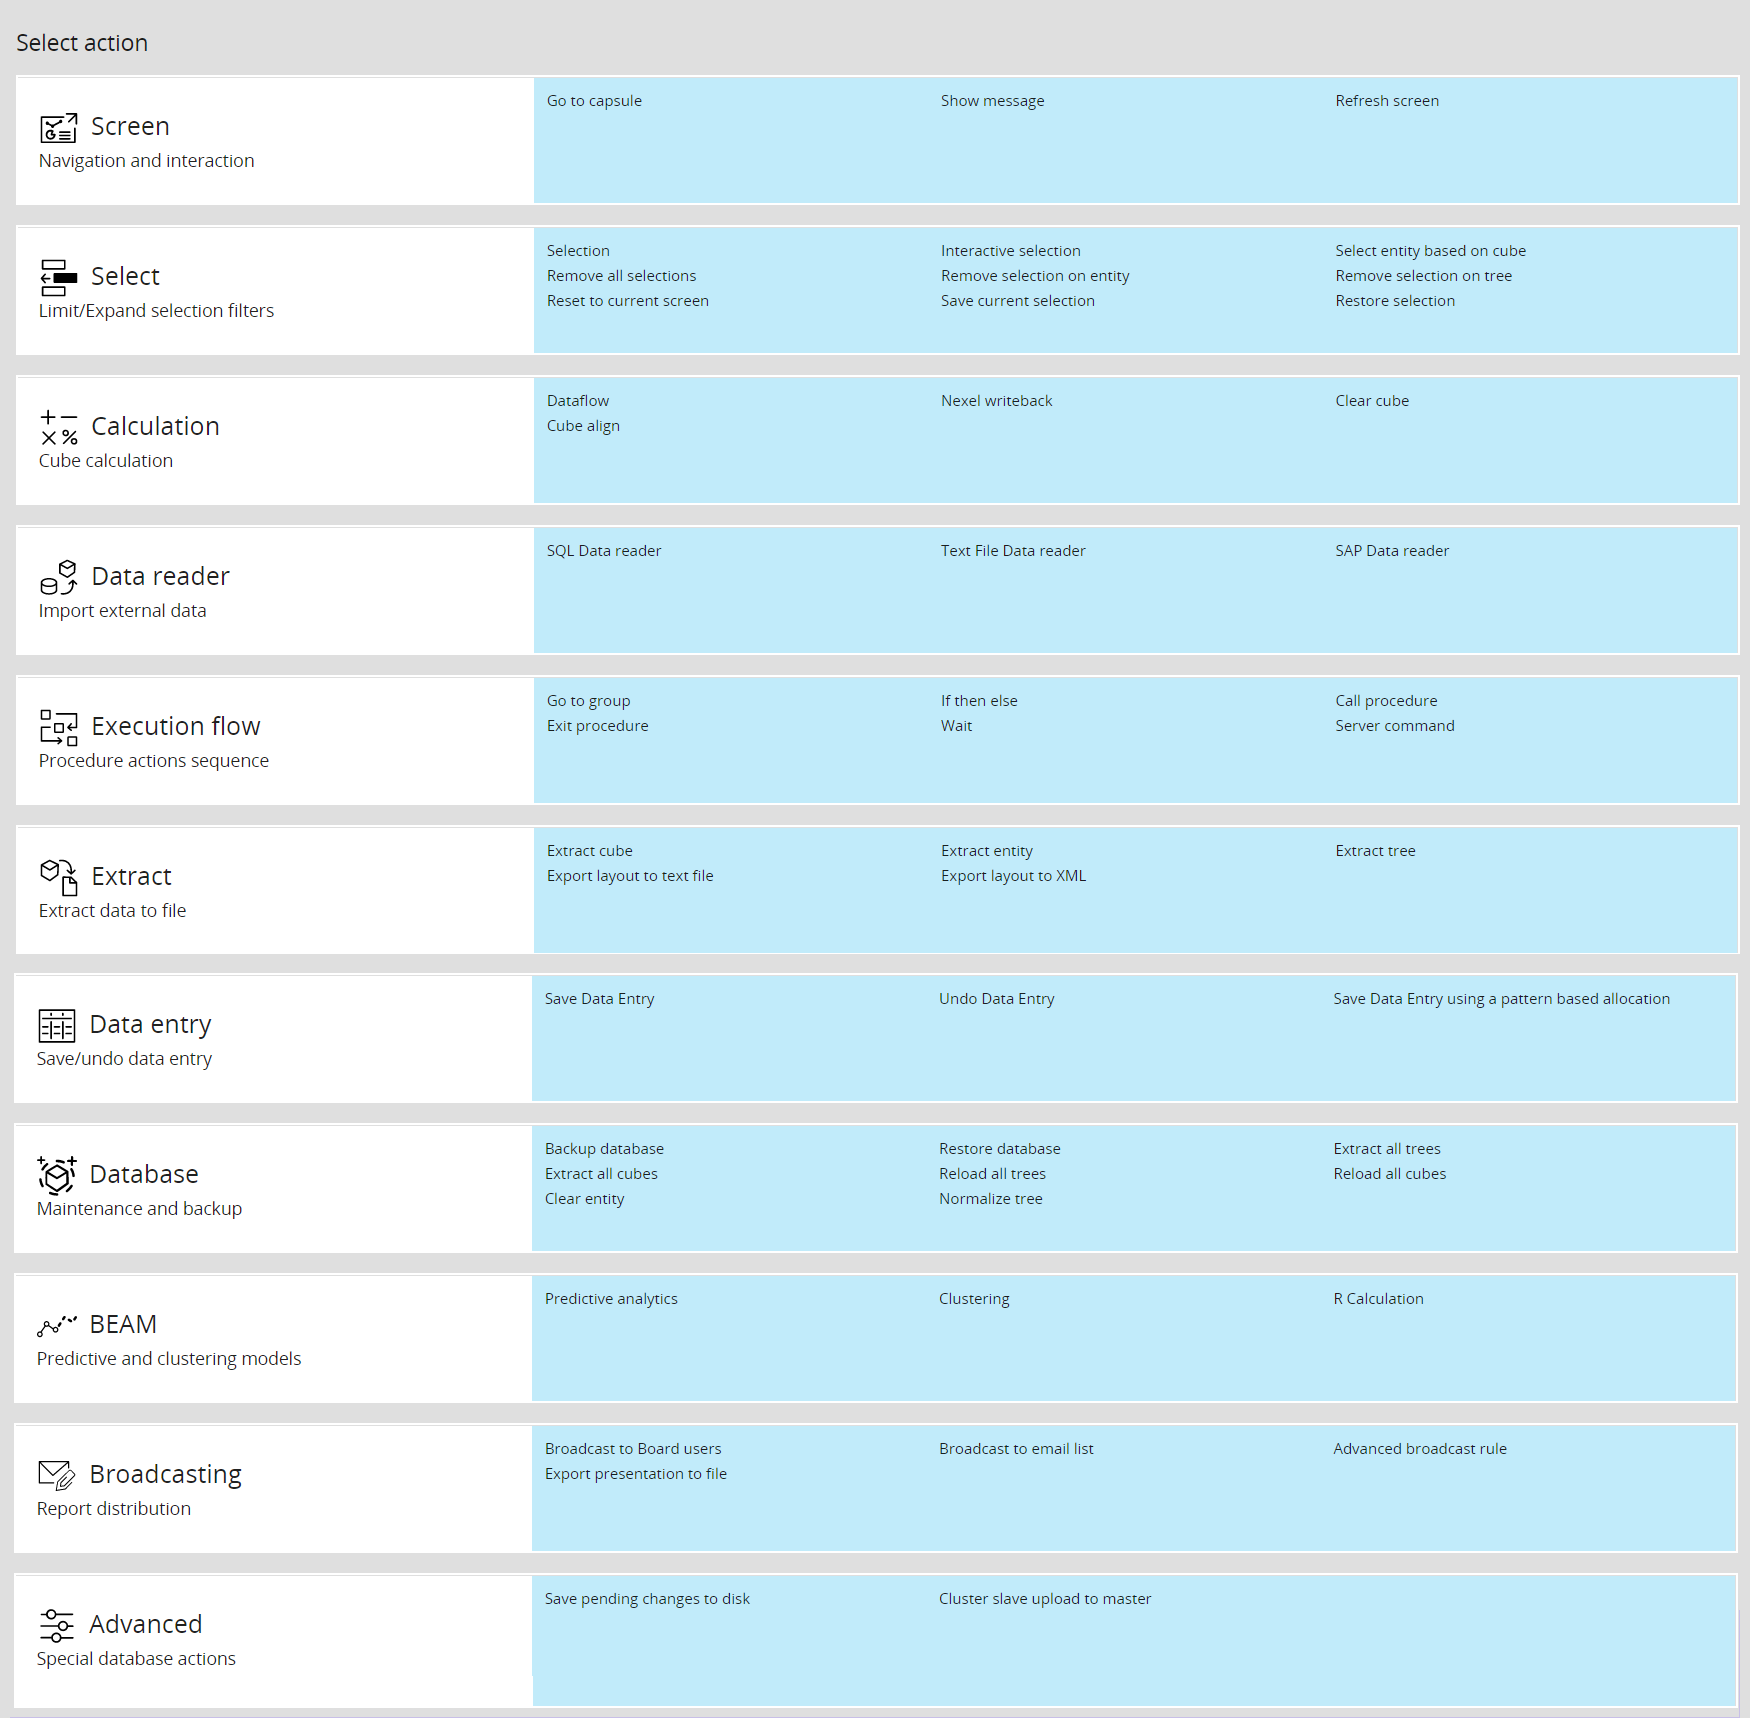Pick Reset to current screen
The height and width of the screenshot is (1718, 1750).
pos(627,301)
